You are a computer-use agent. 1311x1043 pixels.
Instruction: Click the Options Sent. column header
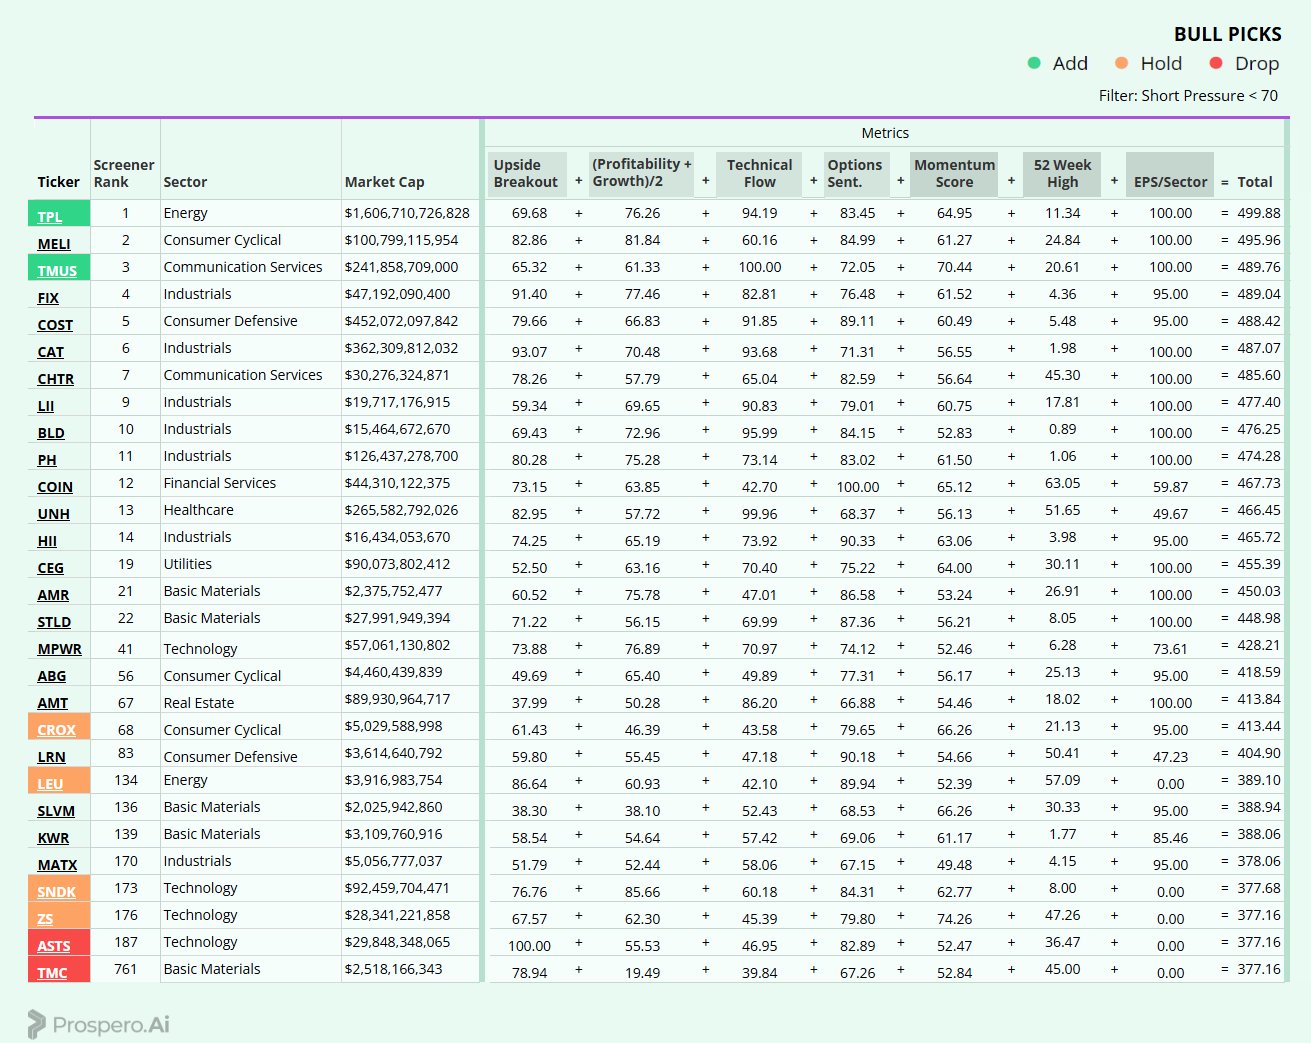pyautogui.click(x=855, y=174)
